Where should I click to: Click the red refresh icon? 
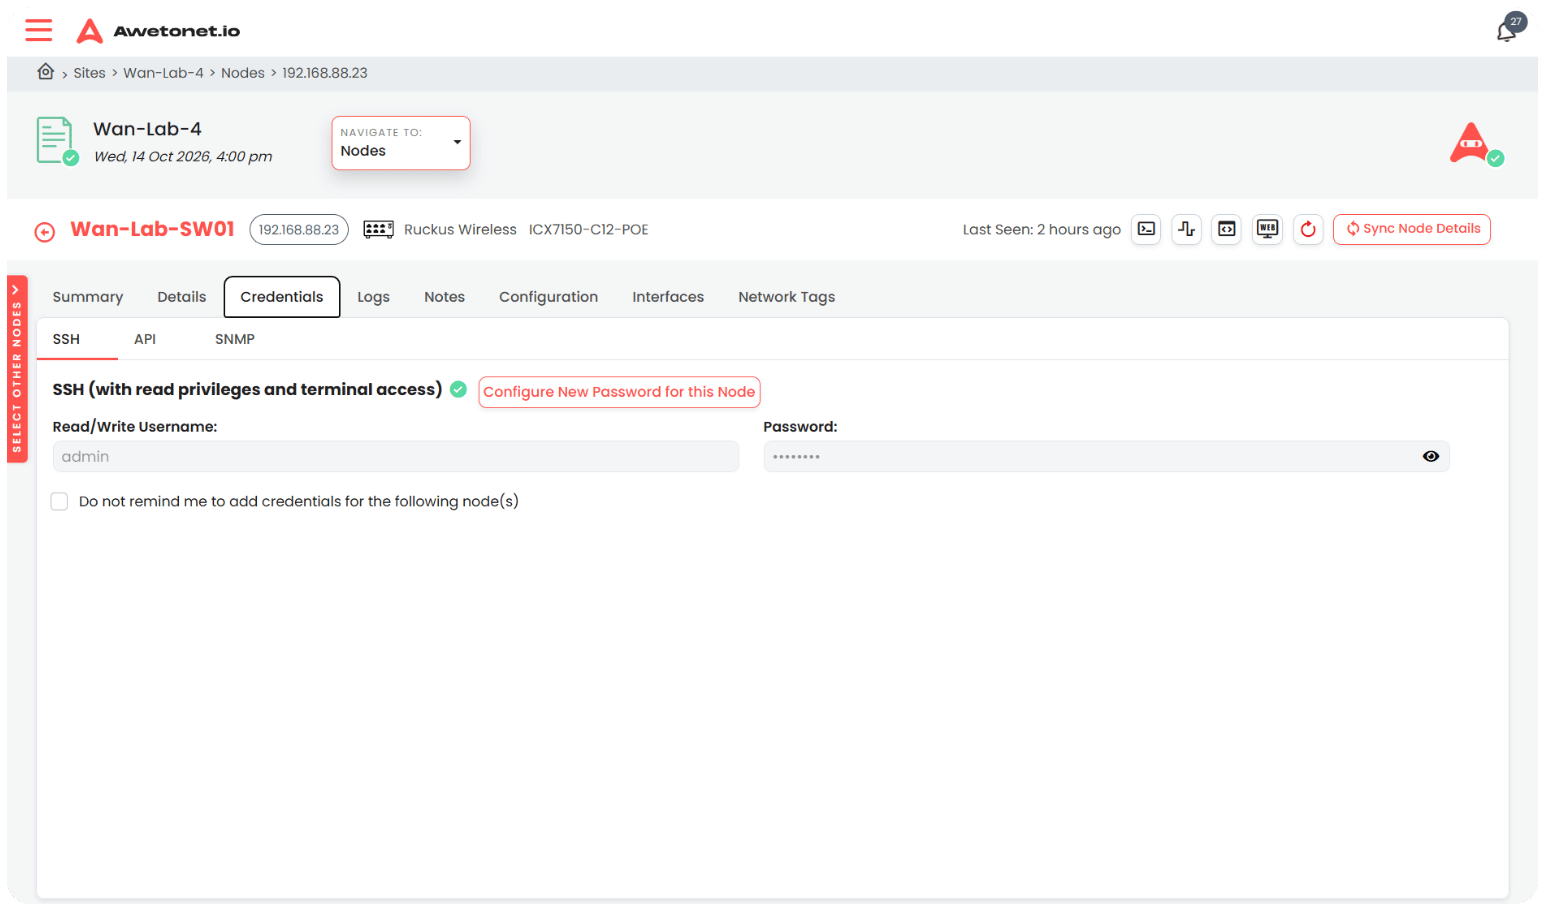coord(1308,229)
